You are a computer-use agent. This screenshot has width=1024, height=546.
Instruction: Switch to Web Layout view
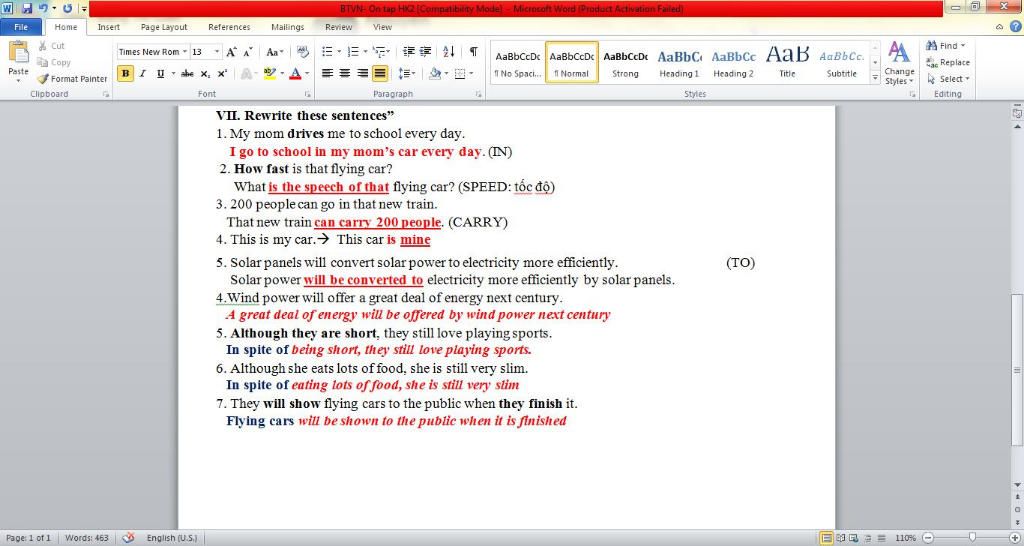pyautogui.click(x=853, y=538)
